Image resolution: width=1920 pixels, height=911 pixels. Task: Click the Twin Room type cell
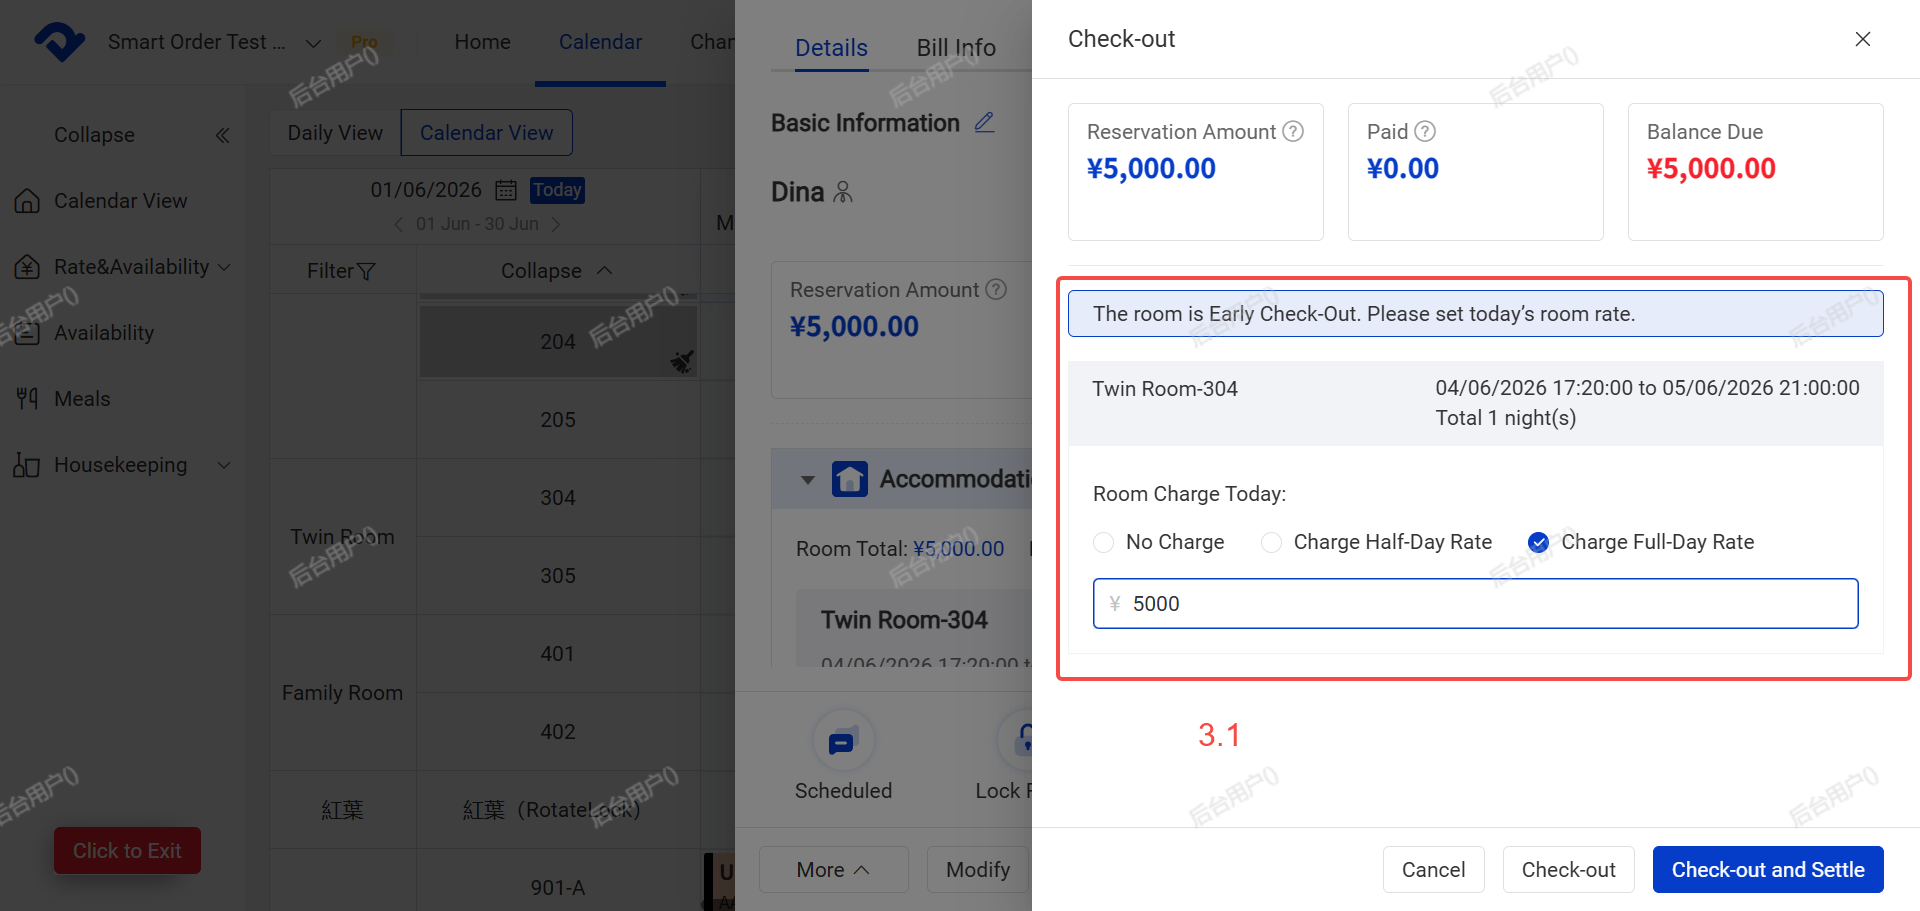point(342,537)
